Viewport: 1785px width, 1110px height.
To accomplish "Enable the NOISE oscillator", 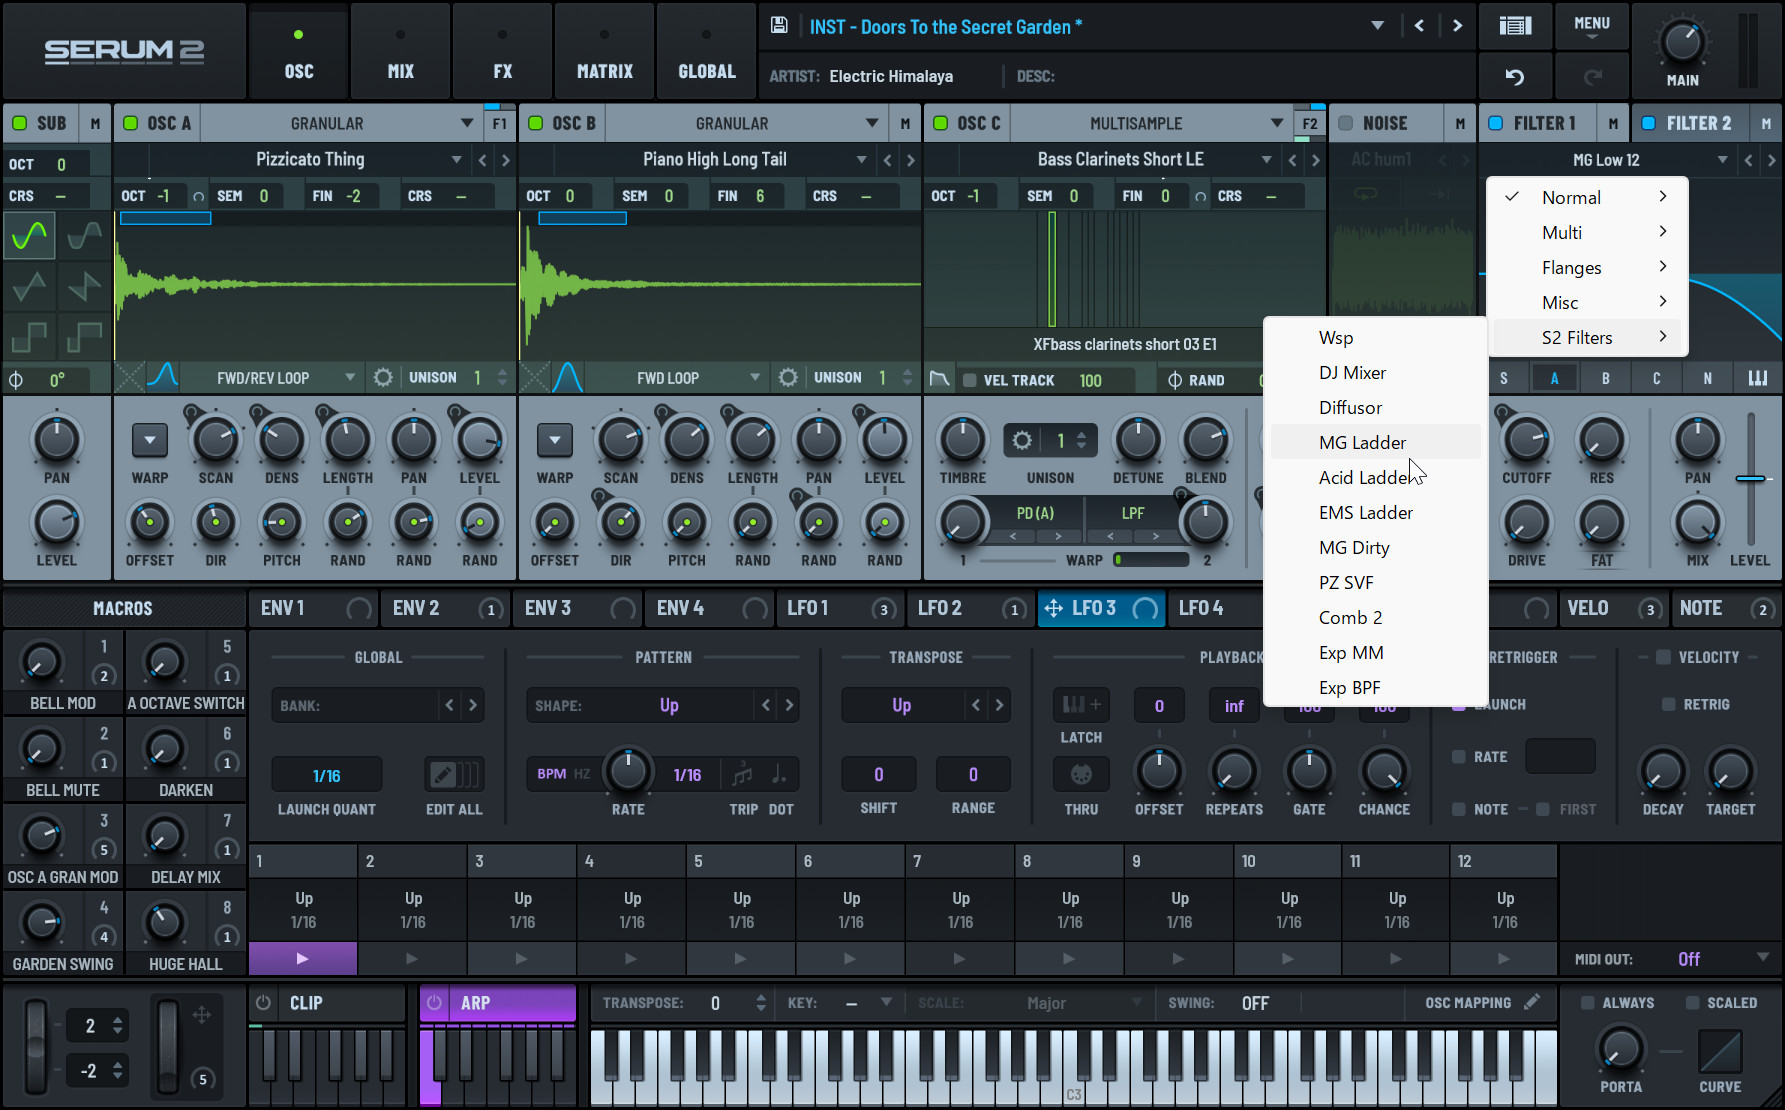I will (1346, 123).
